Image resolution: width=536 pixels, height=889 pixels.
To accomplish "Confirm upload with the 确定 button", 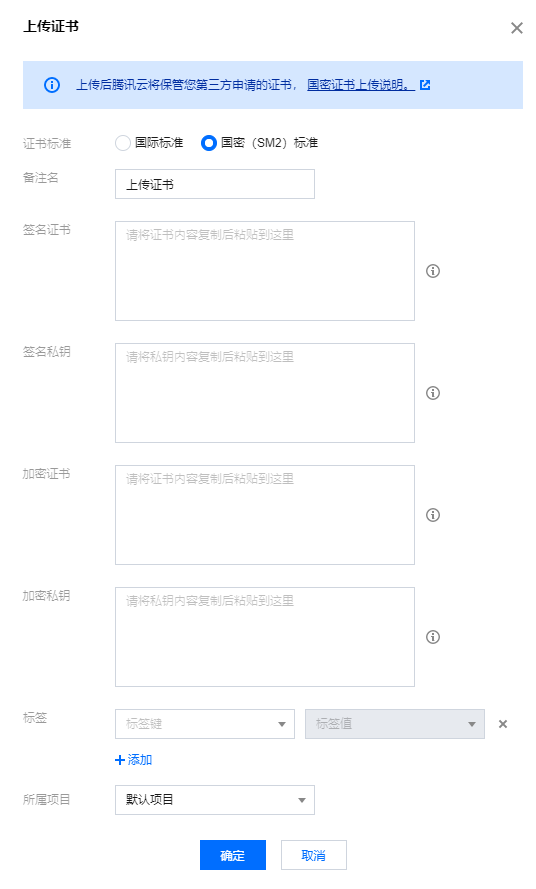I will tap(233, 855).
